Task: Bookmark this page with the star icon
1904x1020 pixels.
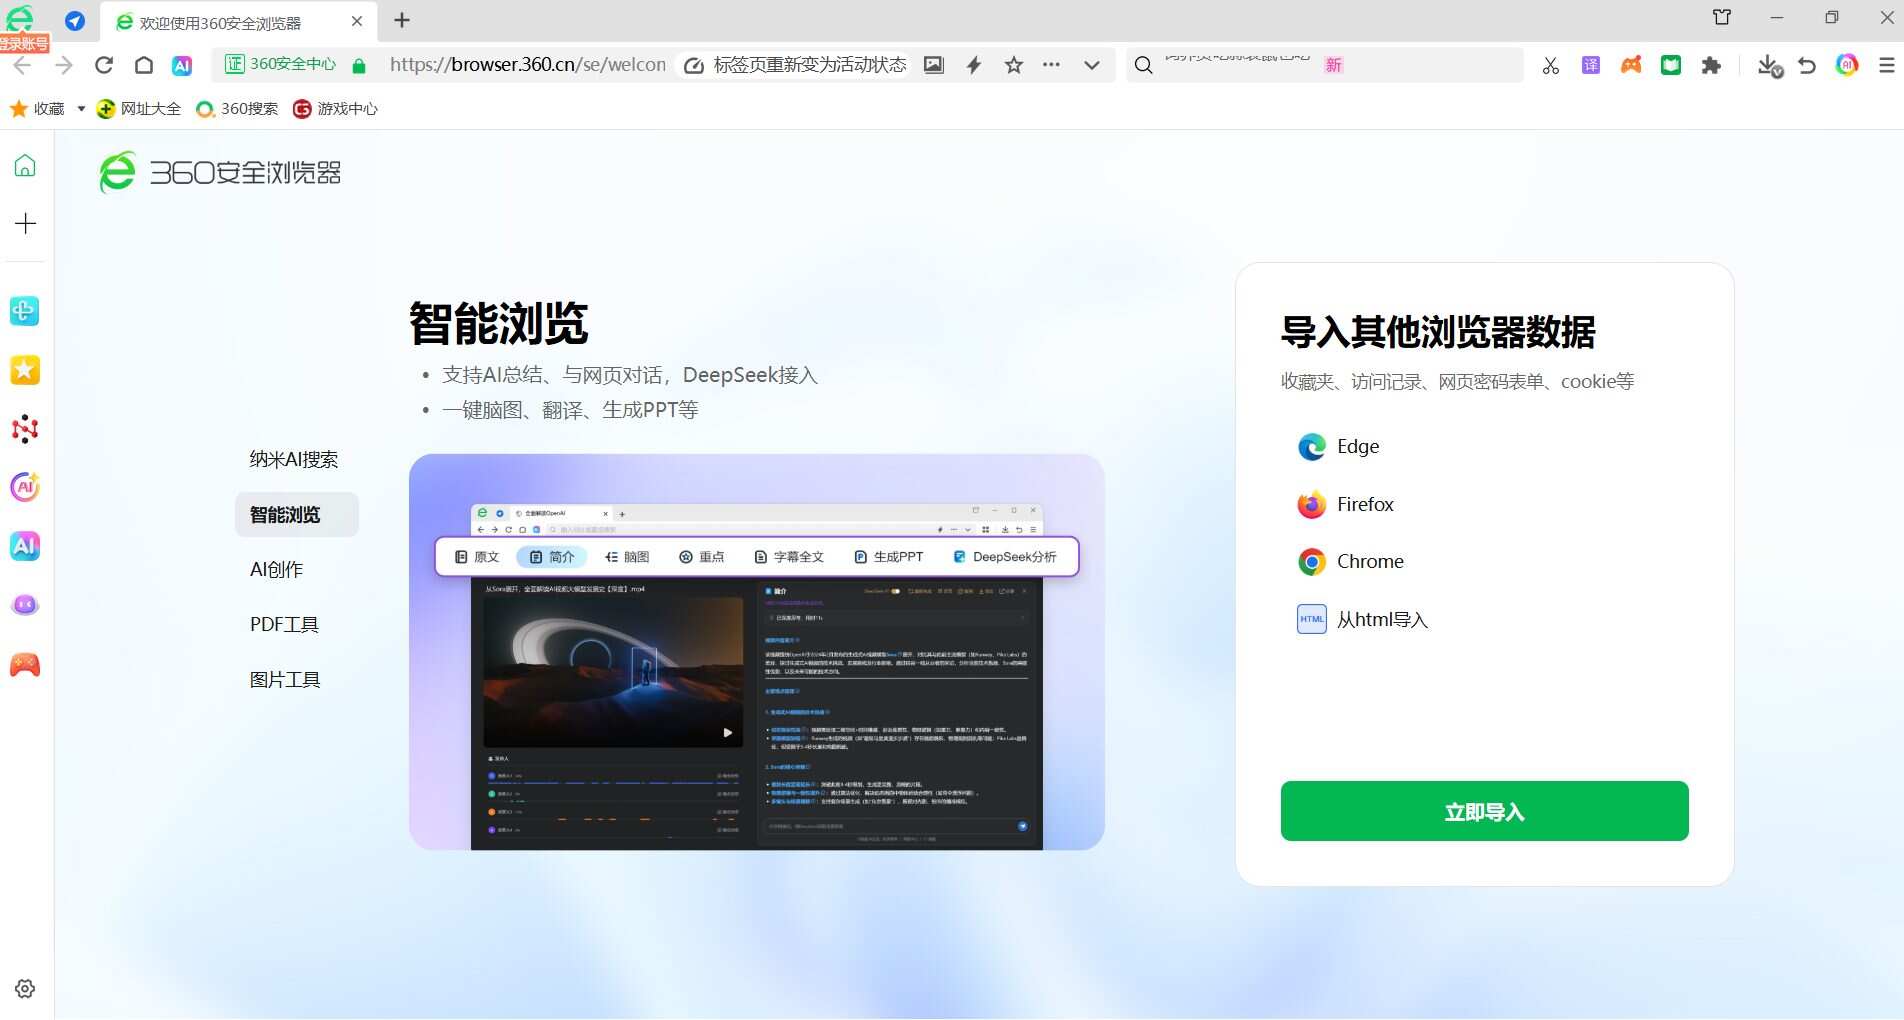Action: [1014, 65]
